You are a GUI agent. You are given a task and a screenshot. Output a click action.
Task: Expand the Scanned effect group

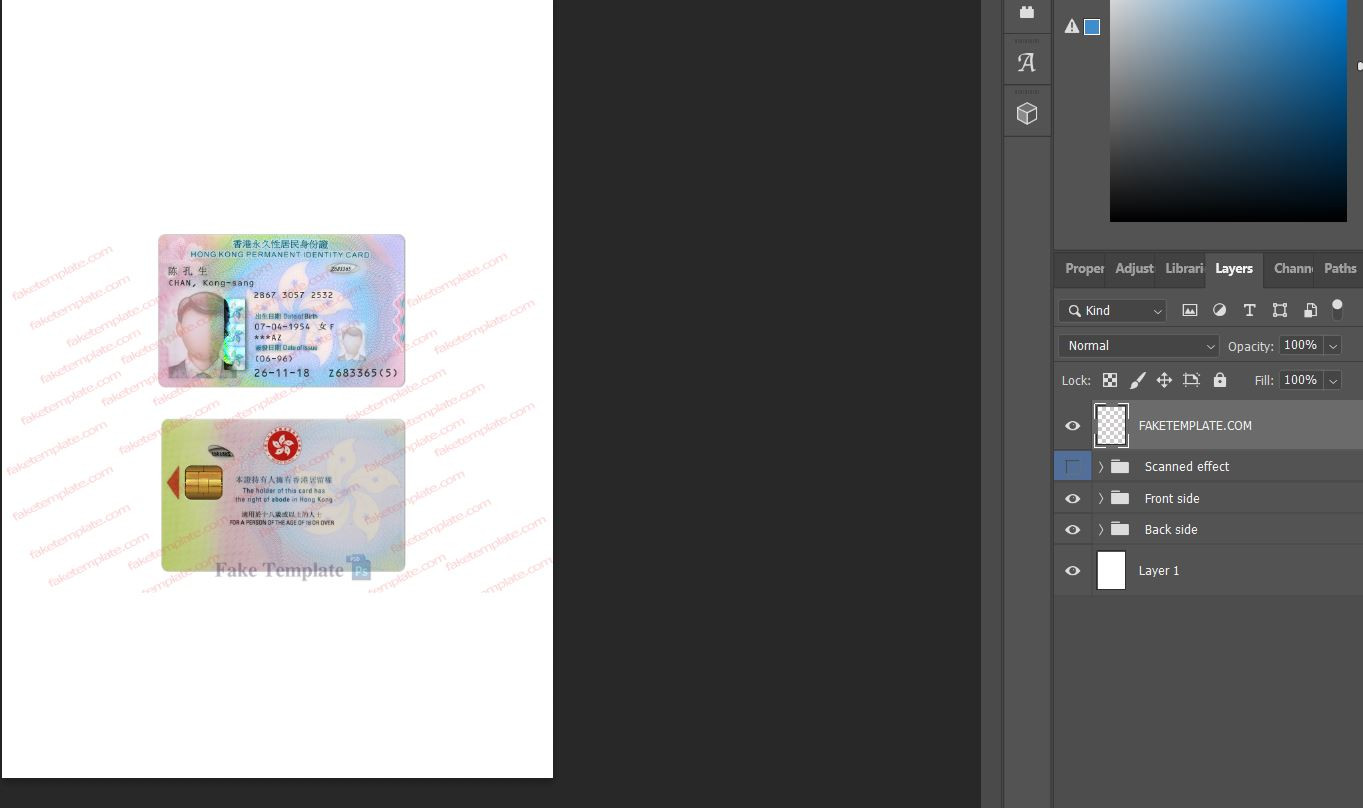[x=1100, y=466]
